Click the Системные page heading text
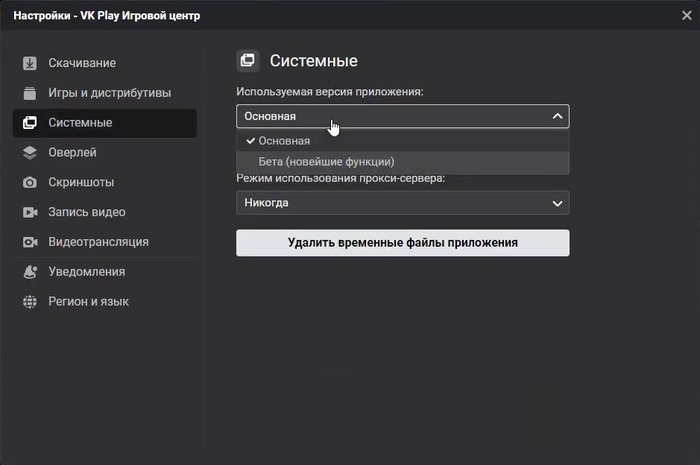This screenshot has height=465, width=700. tap(313, 61)
